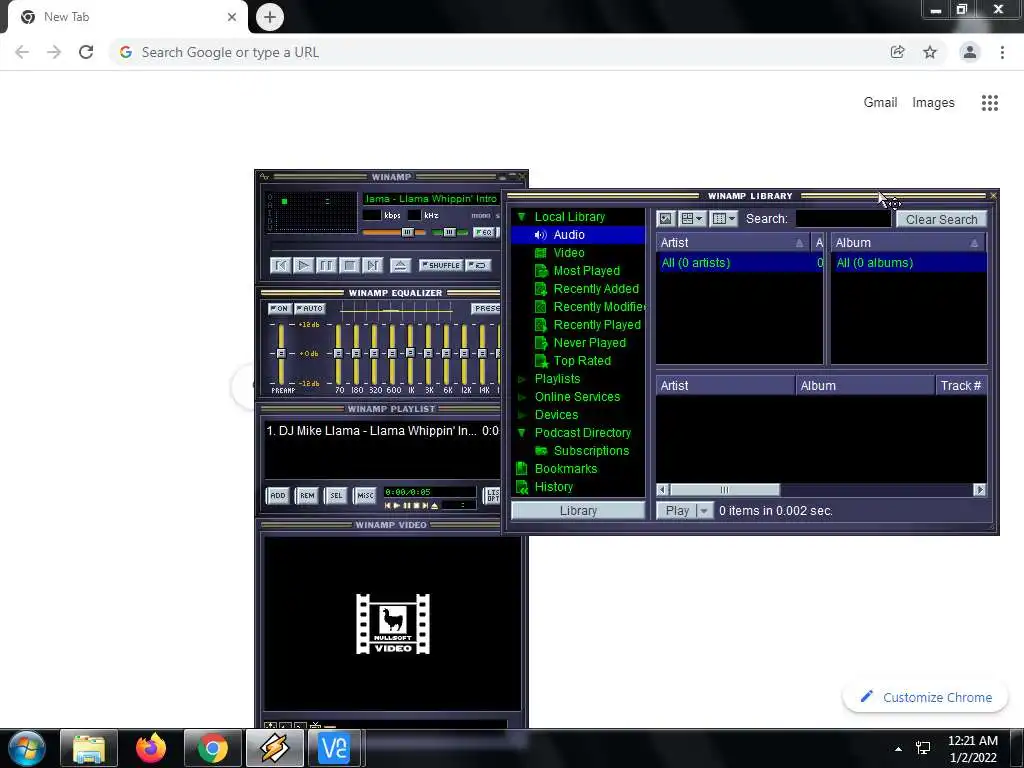Click the Winamp volume slider
The width and height of the screenshot is (1024, 768).
click(394, 232)
